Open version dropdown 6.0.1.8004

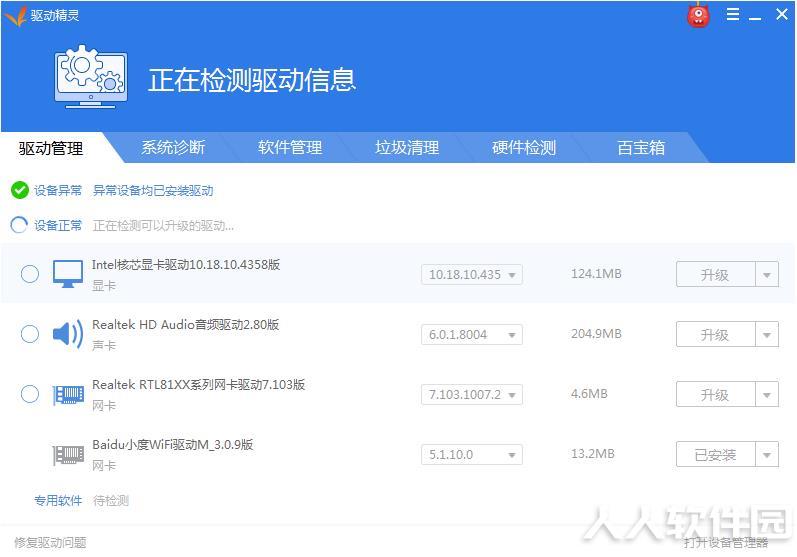472,334
